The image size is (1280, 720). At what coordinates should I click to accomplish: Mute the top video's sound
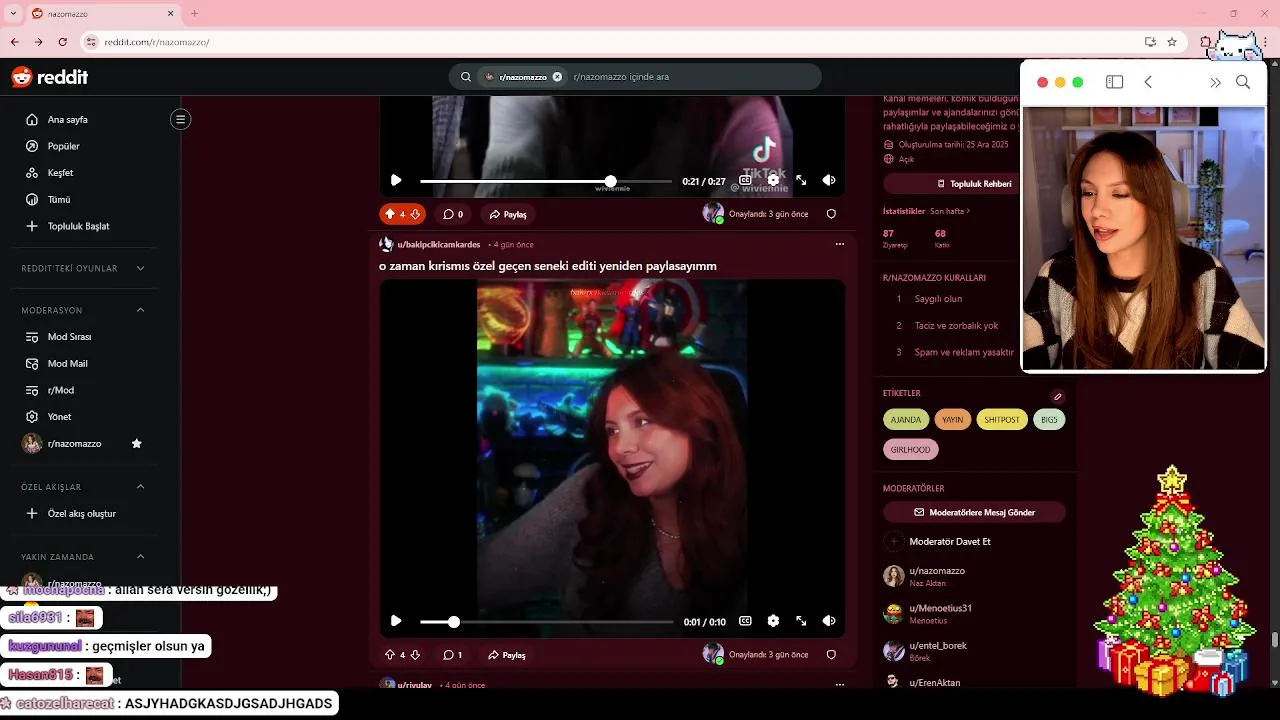tap(829, 181)
